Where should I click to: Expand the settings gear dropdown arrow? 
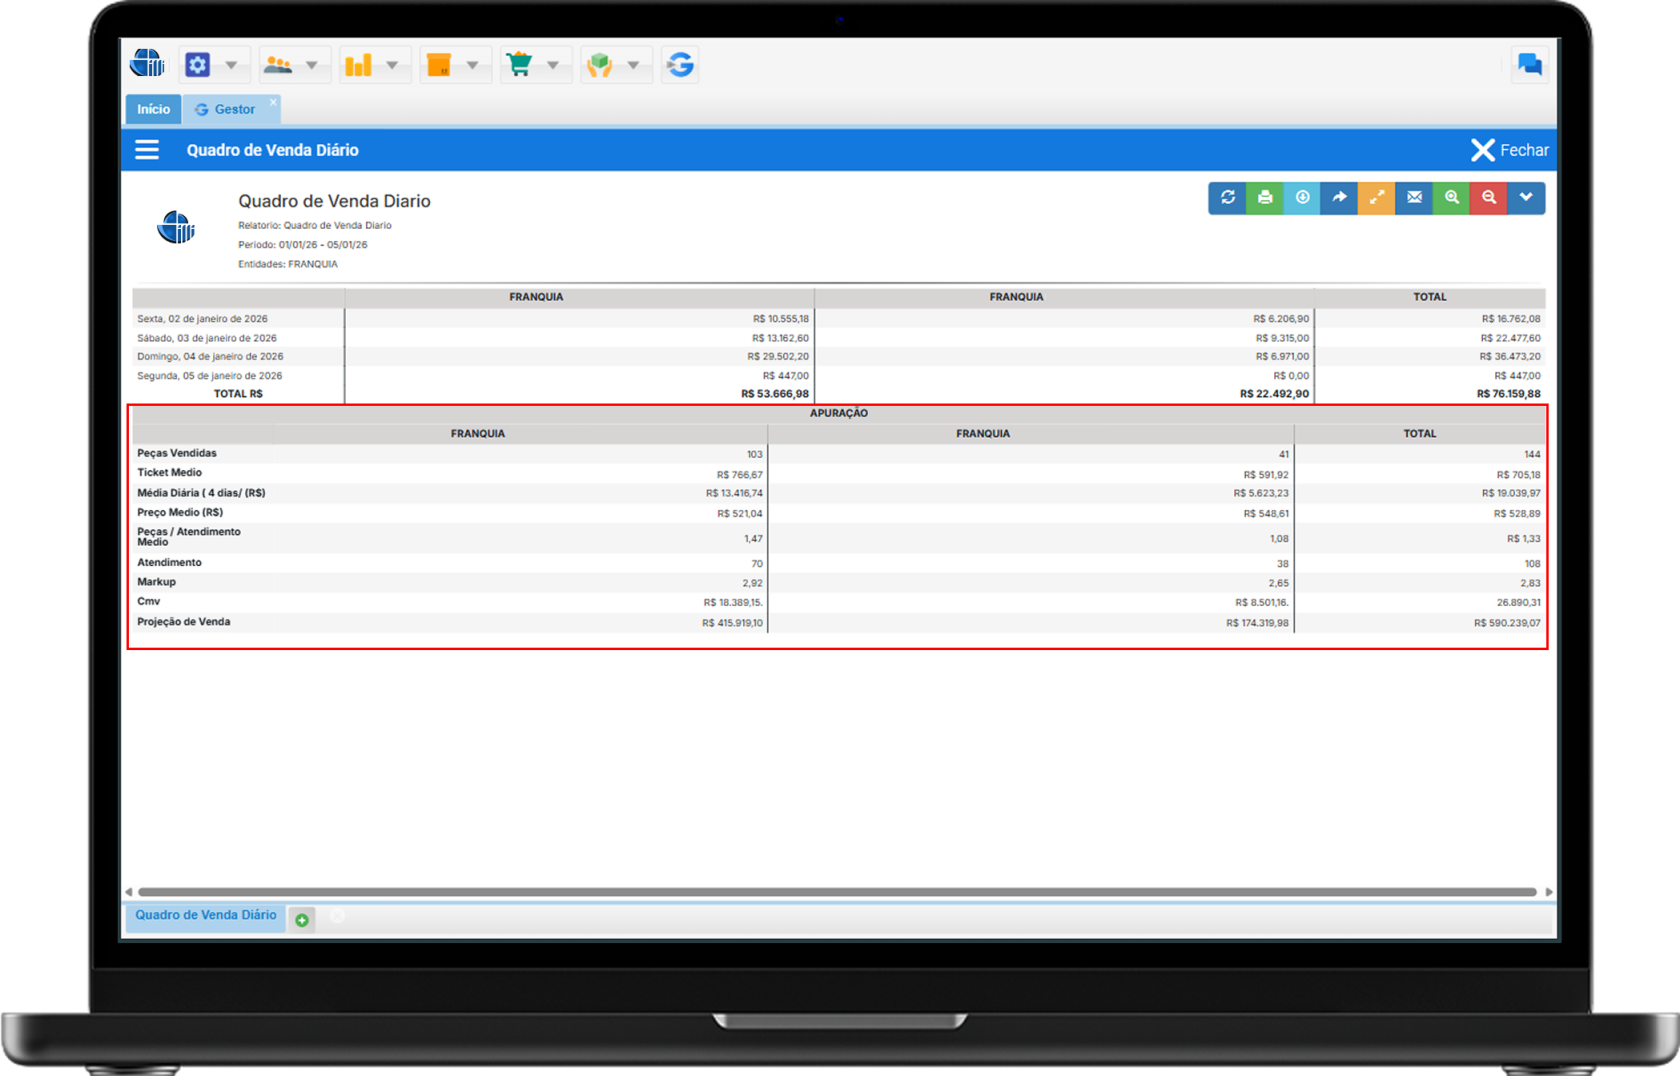(x=231, y=65)
